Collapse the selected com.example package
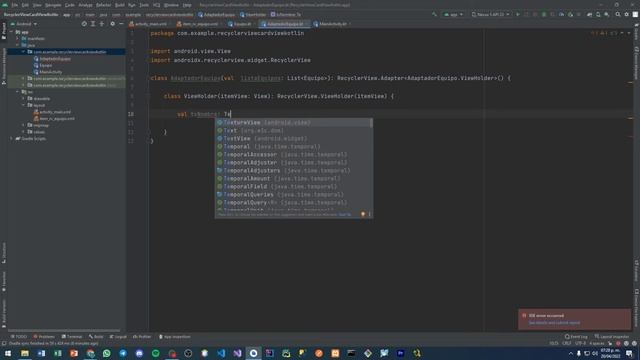Viewport: 640px width, 360px height. click(x=23, y=52)
